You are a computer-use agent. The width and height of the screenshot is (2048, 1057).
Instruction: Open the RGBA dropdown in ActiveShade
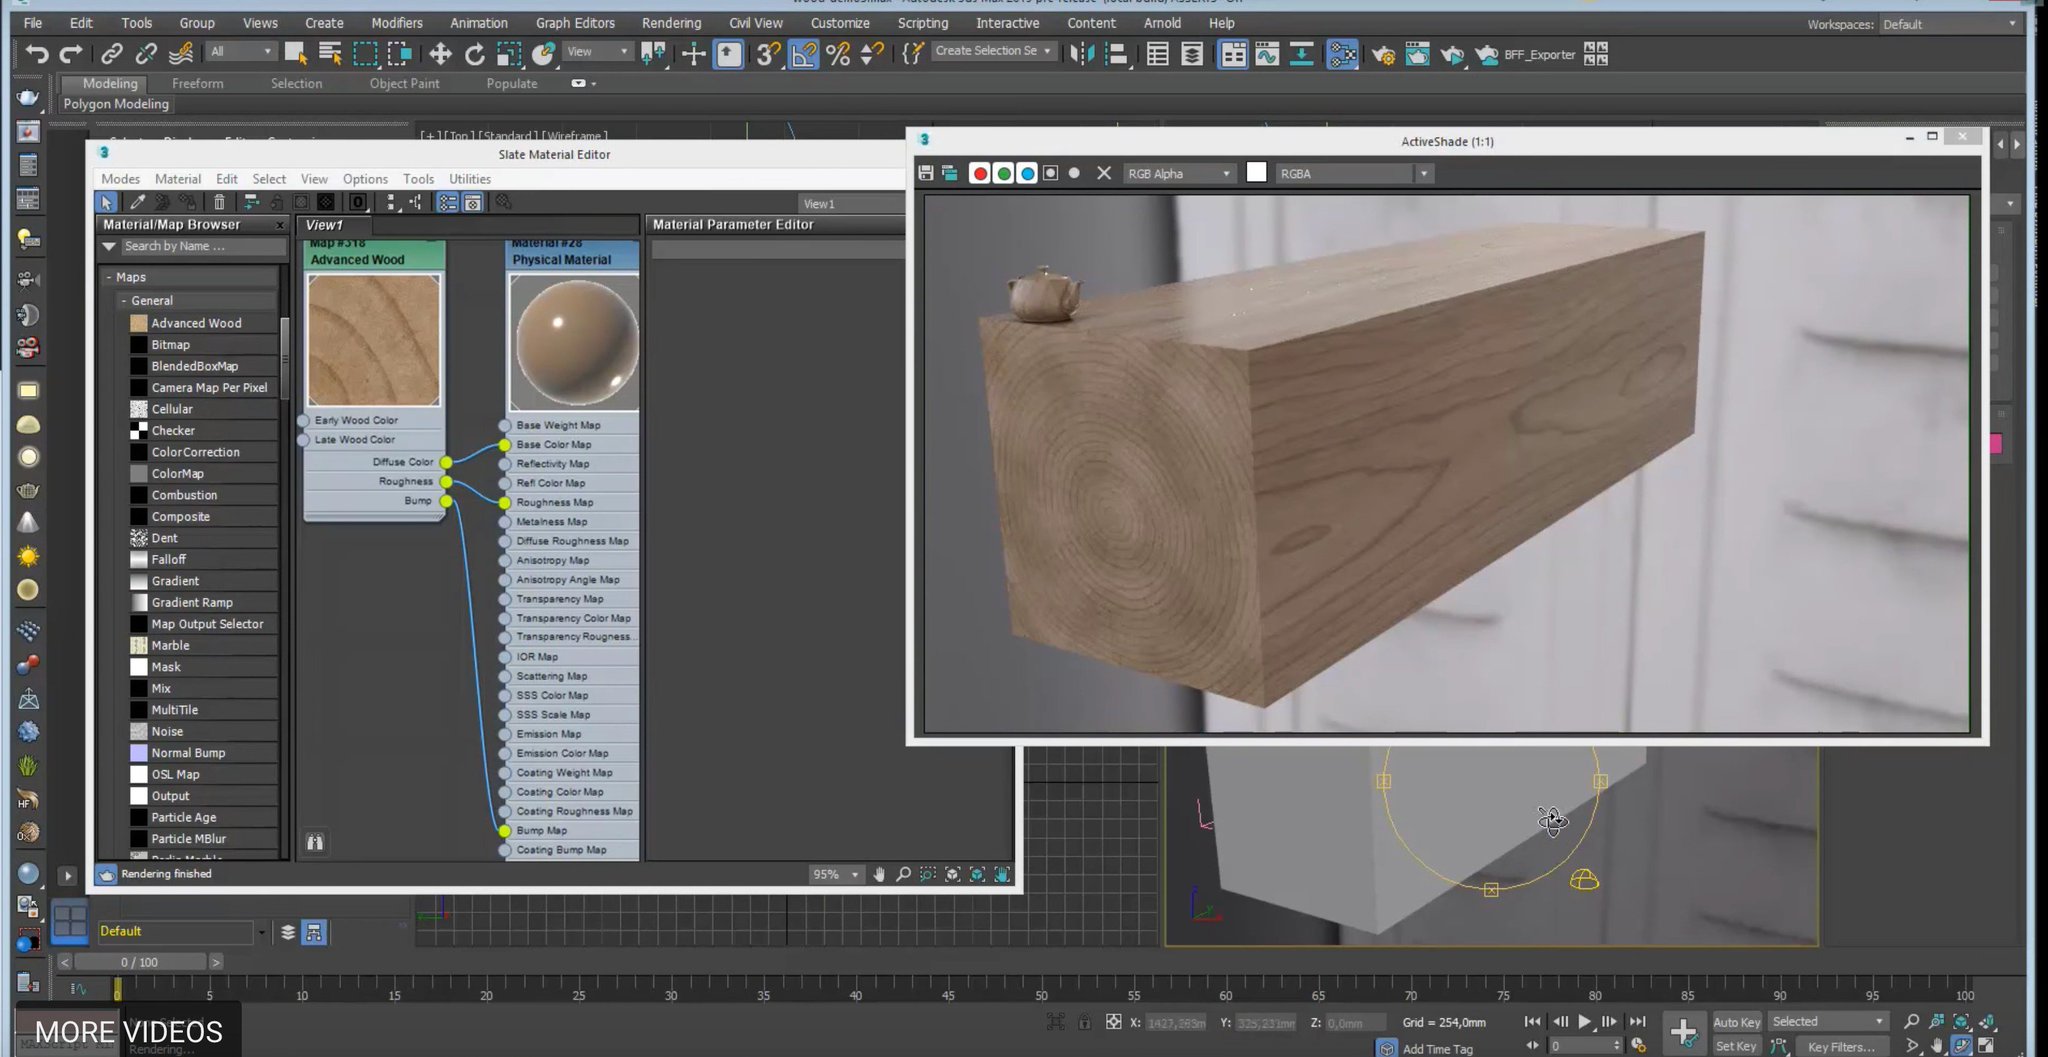click(x=1353, y=173)
